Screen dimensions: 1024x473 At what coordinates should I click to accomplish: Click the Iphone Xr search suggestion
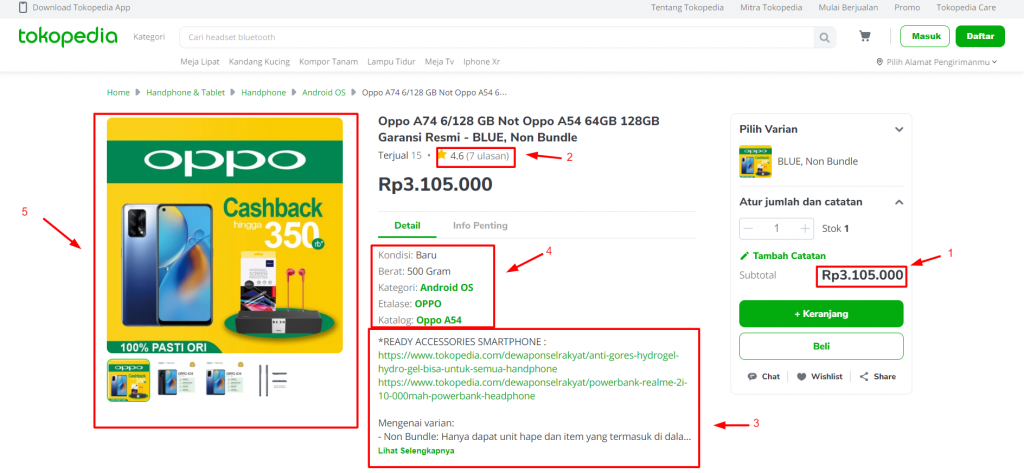481,62
